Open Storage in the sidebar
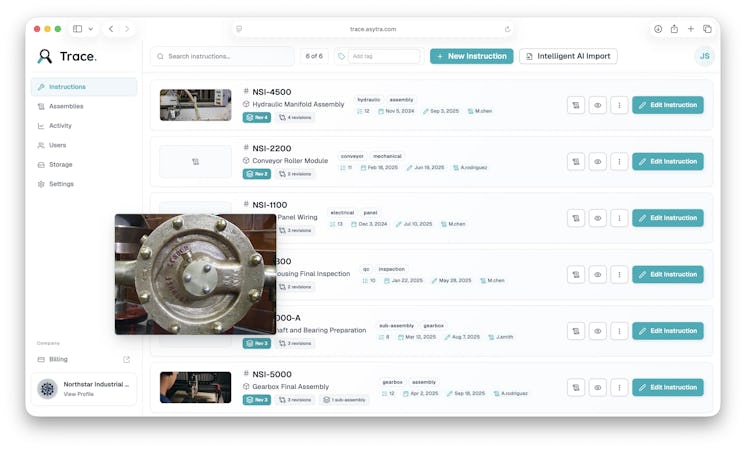 [x=84, y=165]
